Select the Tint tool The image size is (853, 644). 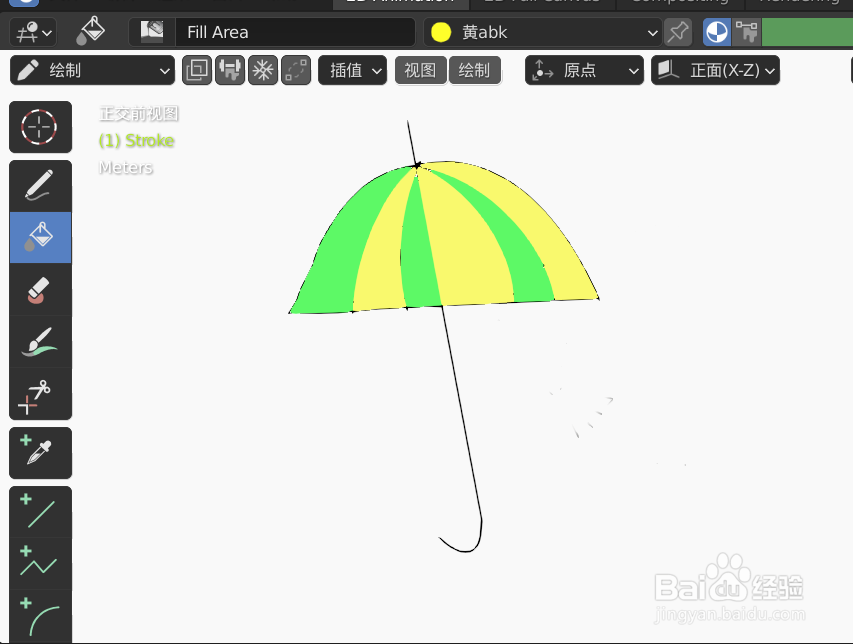click(x=40, y=341)
